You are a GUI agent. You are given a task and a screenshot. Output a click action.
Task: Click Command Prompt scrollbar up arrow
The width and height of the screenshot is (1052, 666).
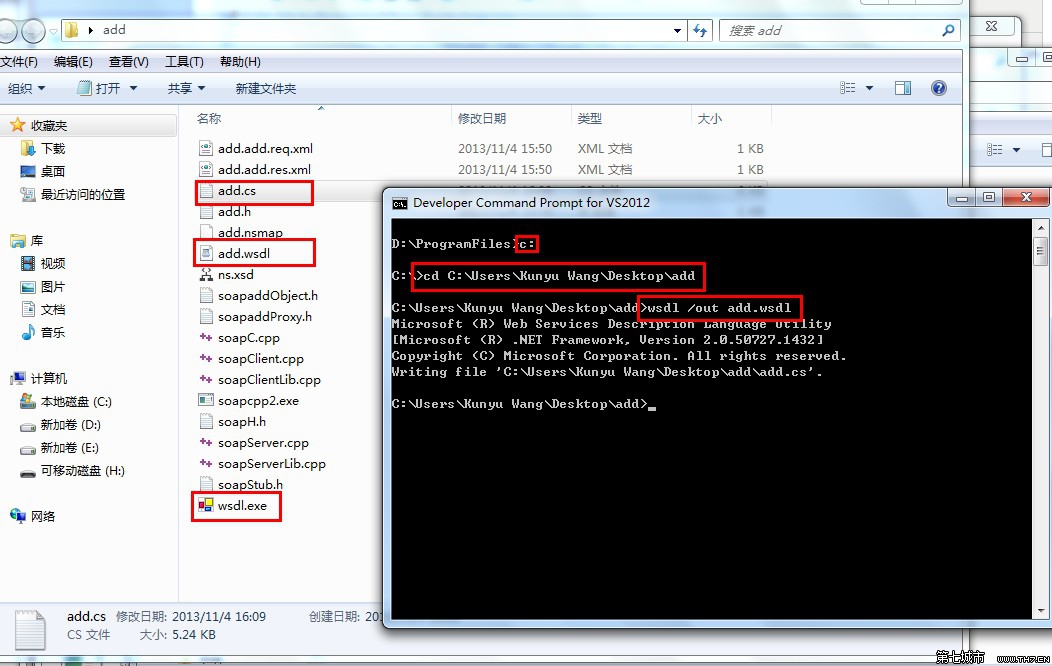pos(1041,228)
